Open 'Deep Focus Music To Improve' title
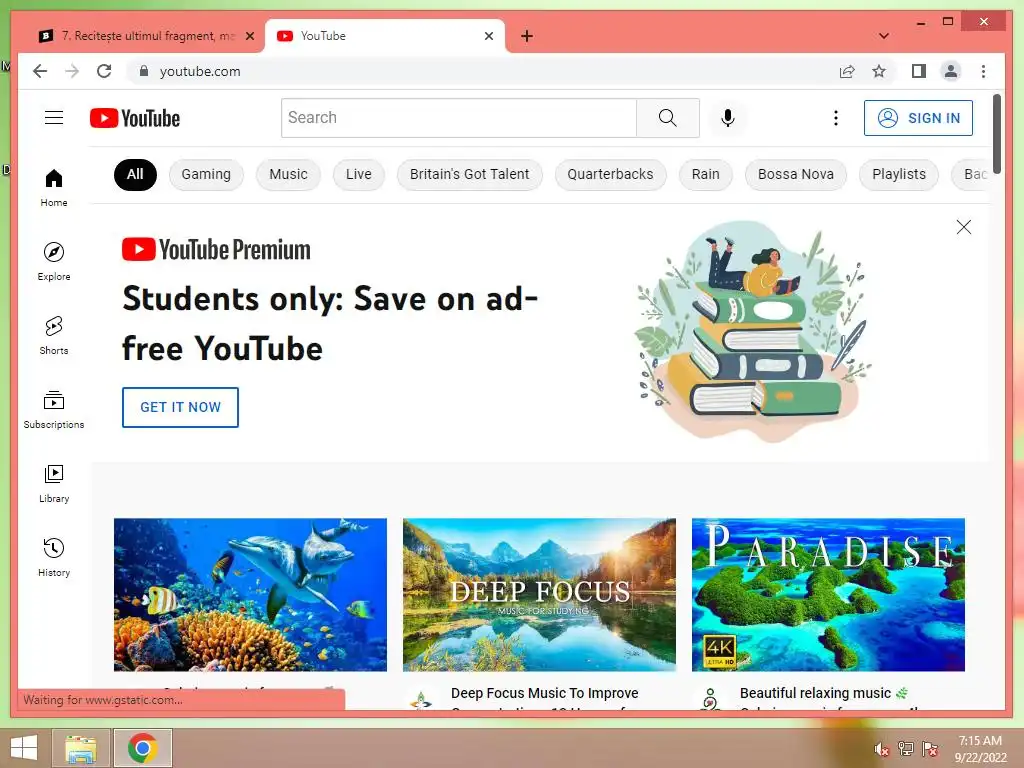Screen dimensions: 1024x768 (545, 694)
